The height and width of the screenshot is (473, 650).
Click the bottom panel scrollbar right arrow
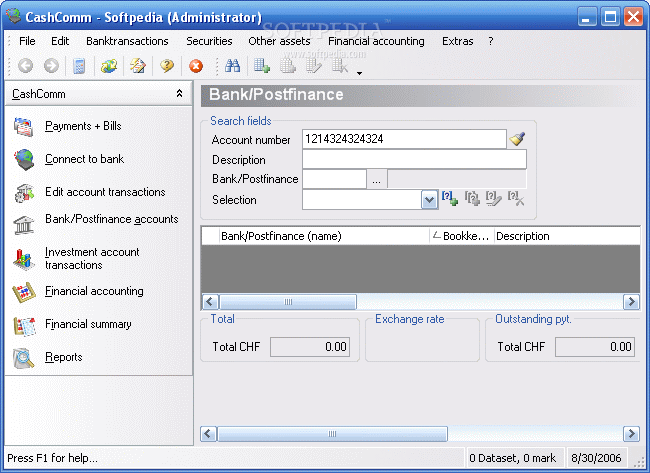tap(631, 434)
